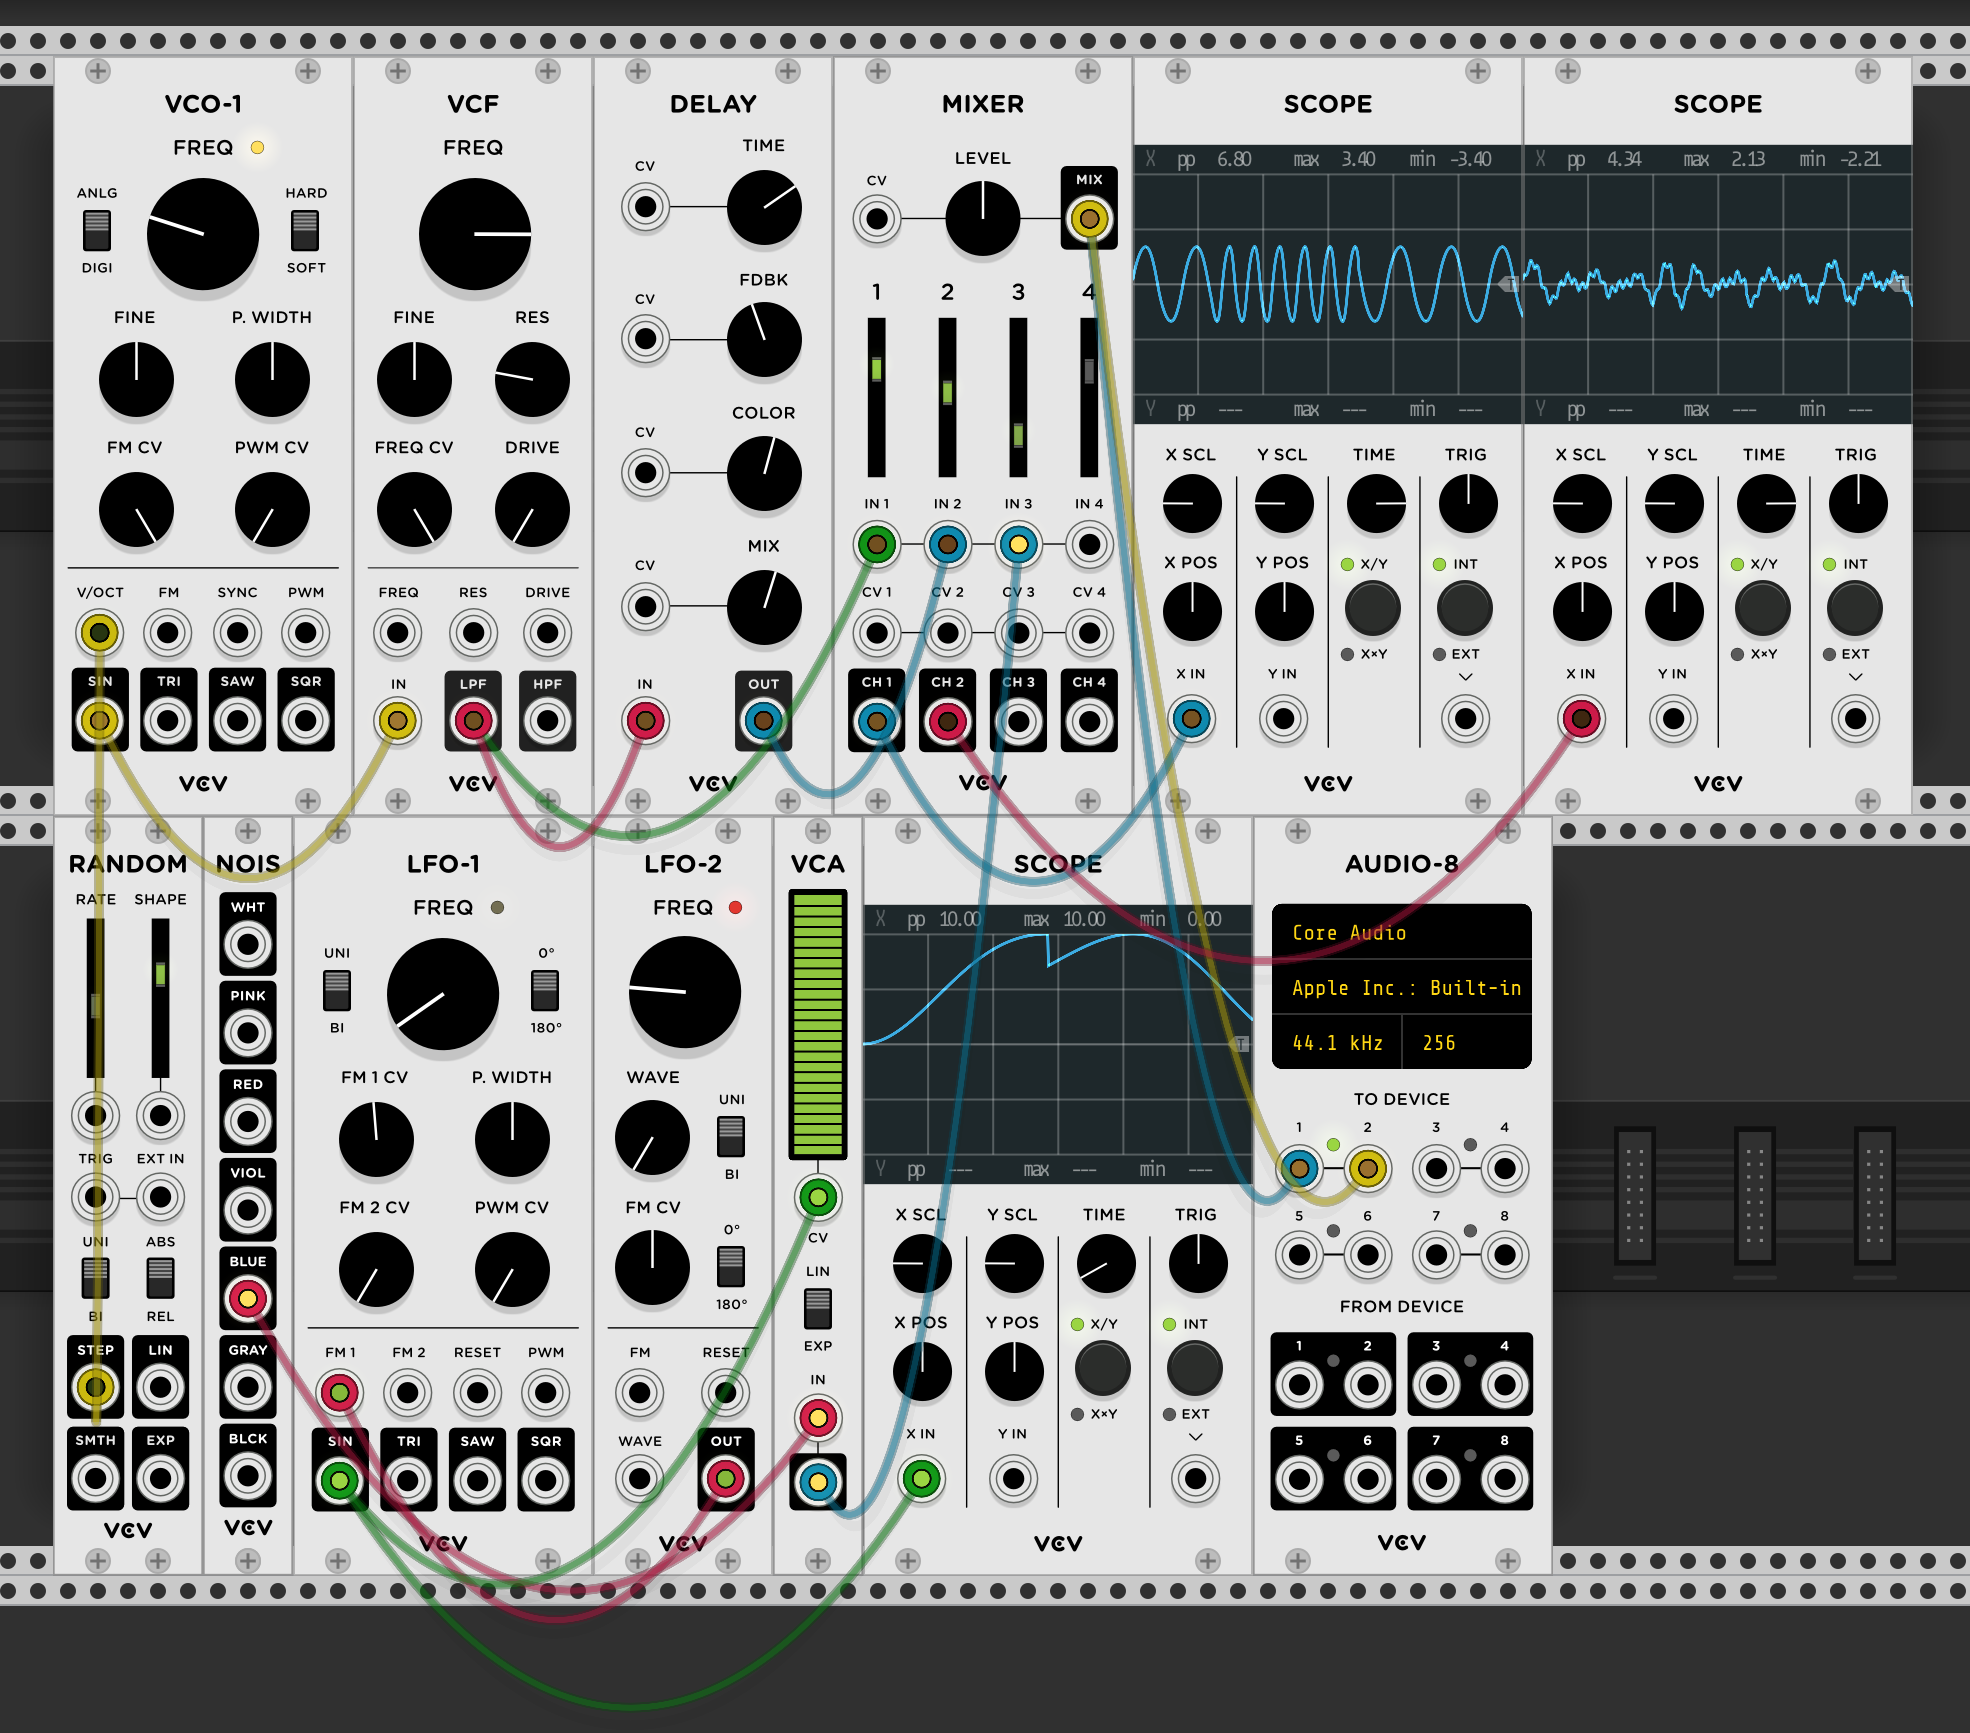The width and height of the screenshot is (1970, 1733).
Task: Click the Noise PINK output jack
Action: (x=248, y=1033)
